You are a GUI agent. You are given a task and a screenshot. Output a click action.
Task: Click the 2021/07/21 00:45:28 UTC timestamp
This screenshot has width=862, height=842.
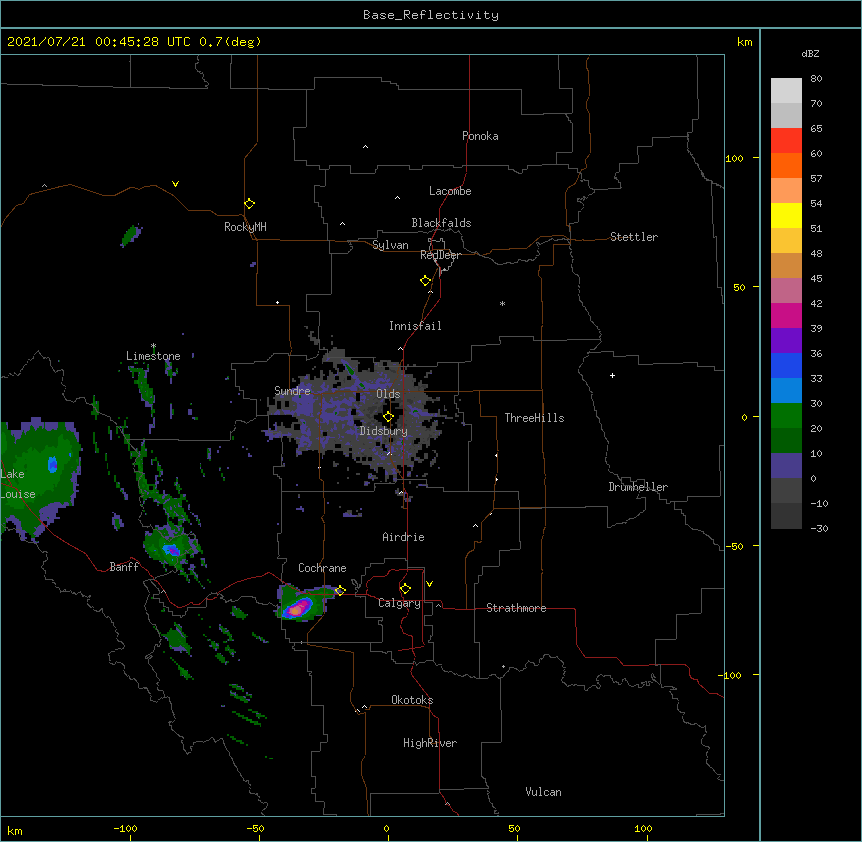point(98,42)
